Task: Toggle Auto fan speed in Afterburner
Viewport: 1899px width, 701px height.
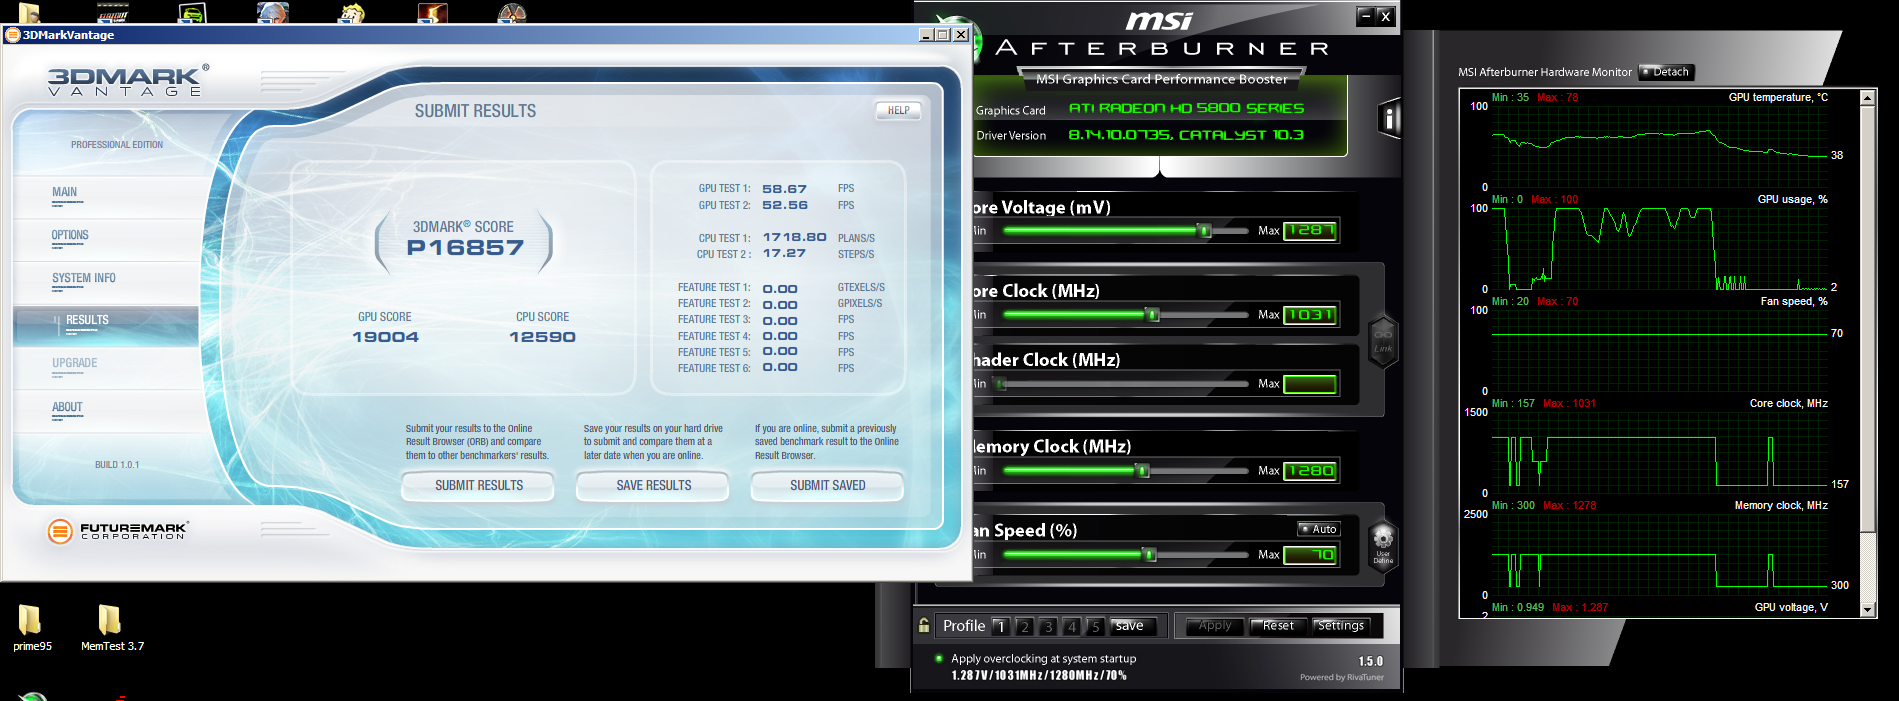Action: pyautogui.click(x=1318, y=529)
